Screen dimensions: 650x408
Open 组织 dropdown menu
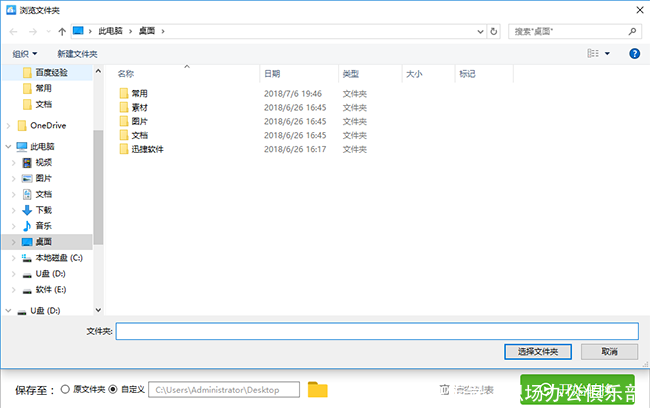tap(25, 53)
